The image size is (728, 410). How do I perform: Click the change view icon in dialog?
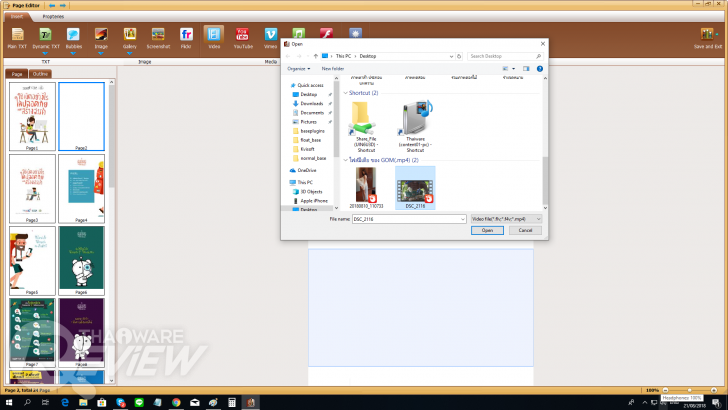coord(506,69)
